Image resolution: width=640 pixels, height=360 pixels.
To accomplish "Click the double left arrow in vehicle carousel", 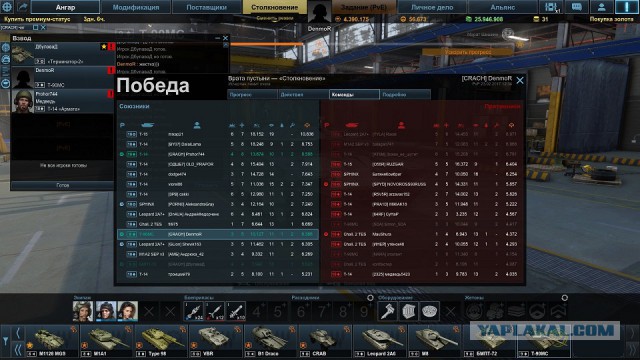I will point(18,350).
